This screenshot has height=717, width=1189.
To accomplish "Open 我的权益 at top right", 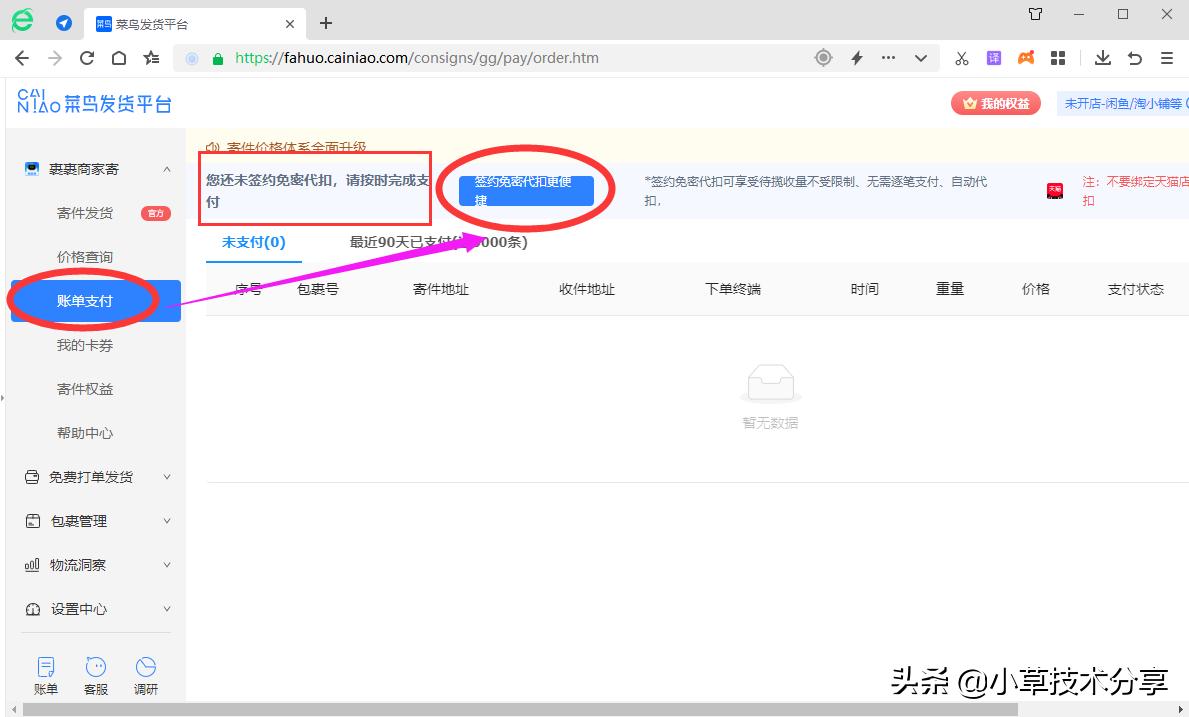I will (x=995, y=103).
